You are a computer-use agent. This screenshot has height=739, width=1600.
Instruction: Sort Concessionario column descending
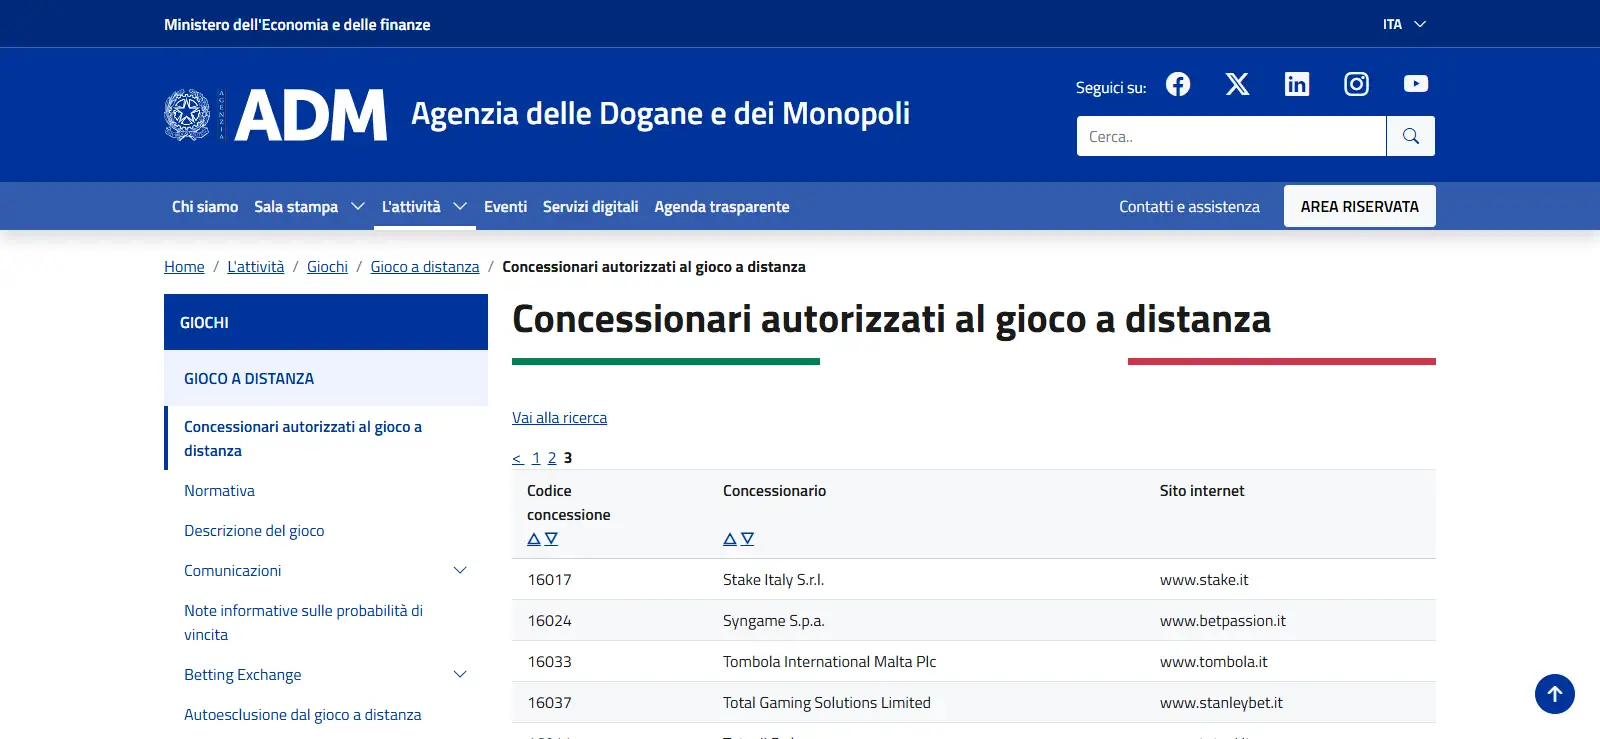click(x=747, y=539)
